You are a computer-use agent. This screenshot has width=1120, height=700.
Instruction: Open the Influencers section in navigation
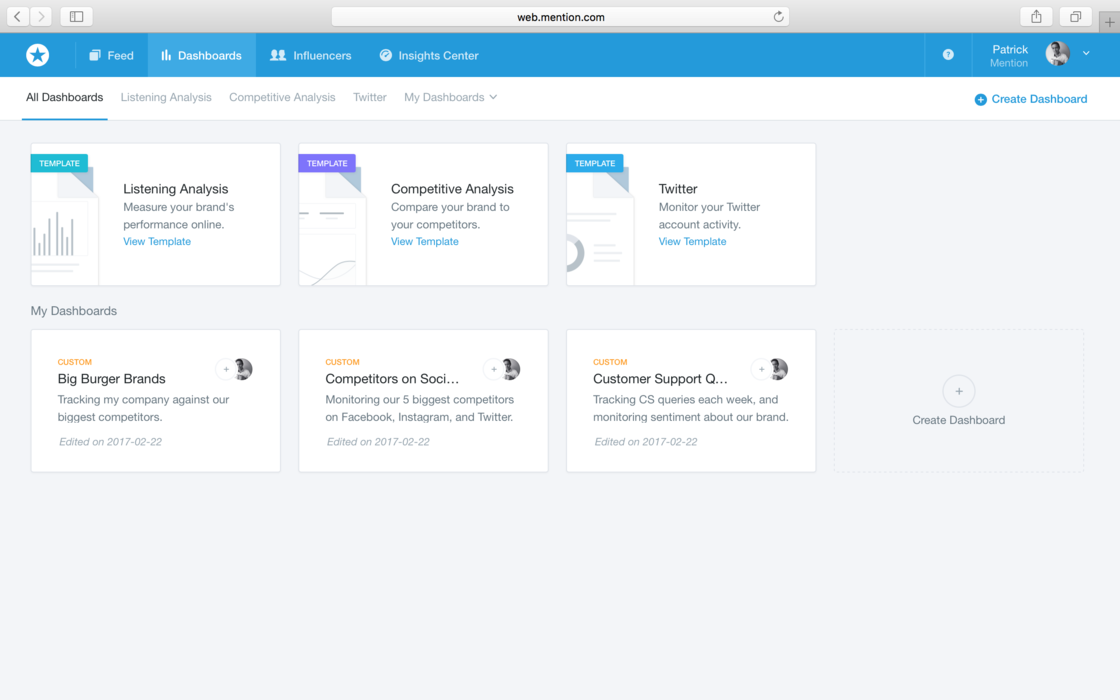click(311, 55)
